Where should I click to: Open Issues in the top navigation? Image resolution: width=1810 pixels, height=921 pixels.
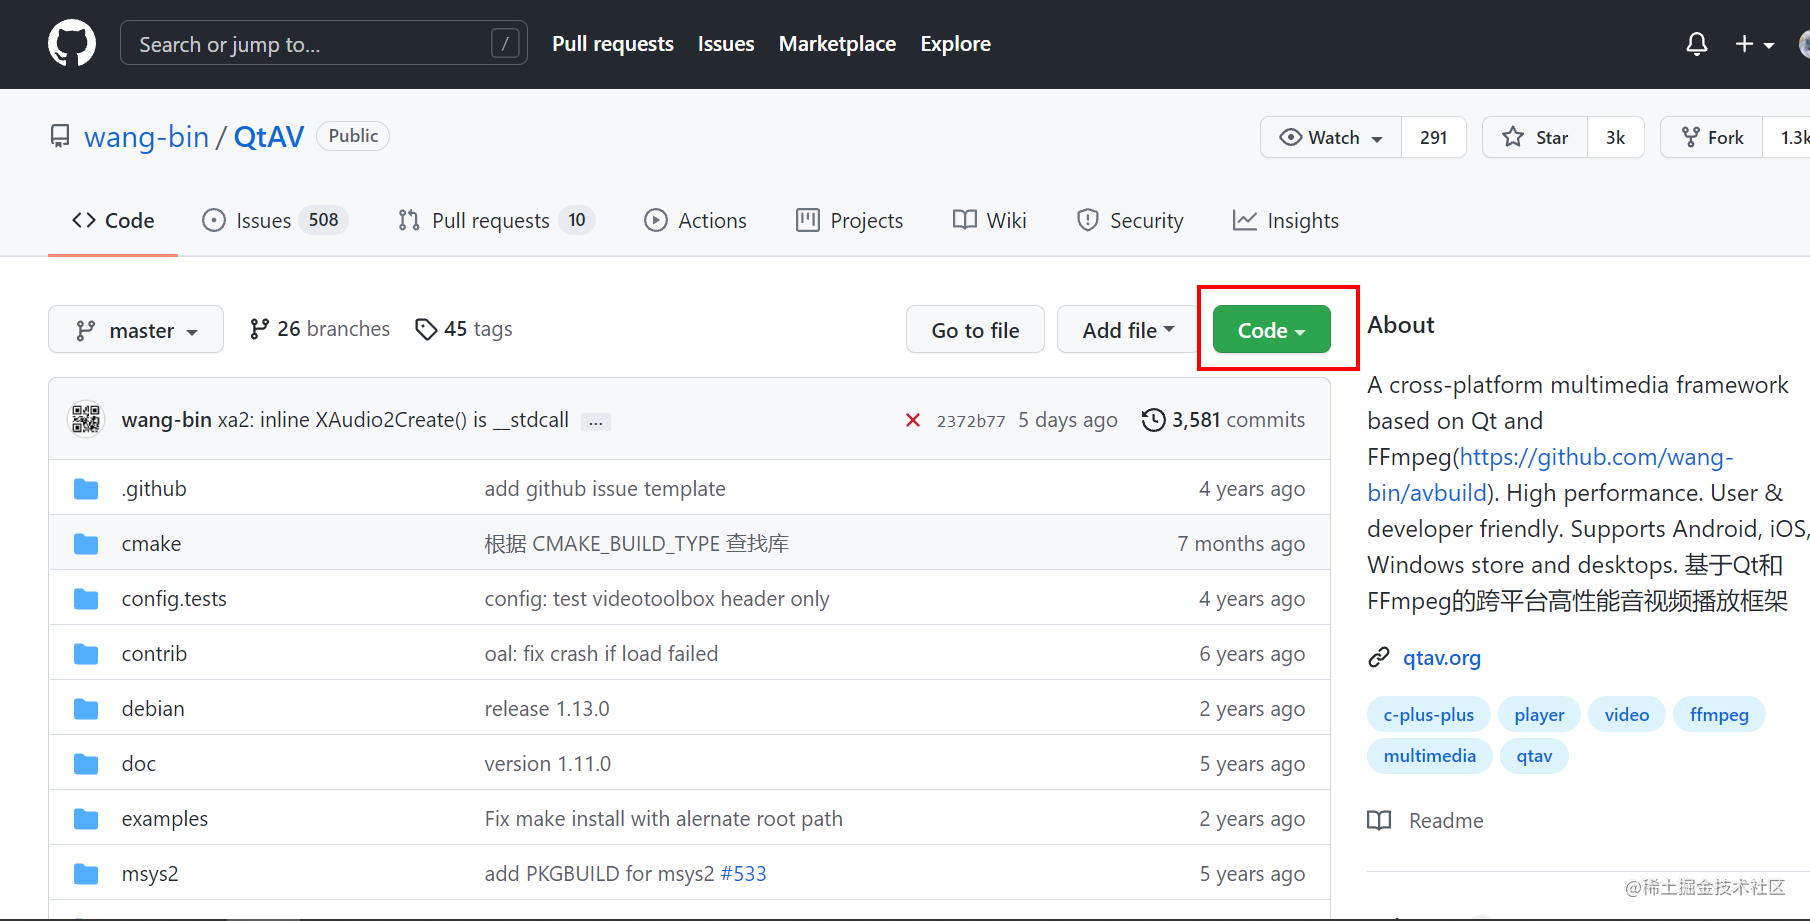(x=726, y=44)
